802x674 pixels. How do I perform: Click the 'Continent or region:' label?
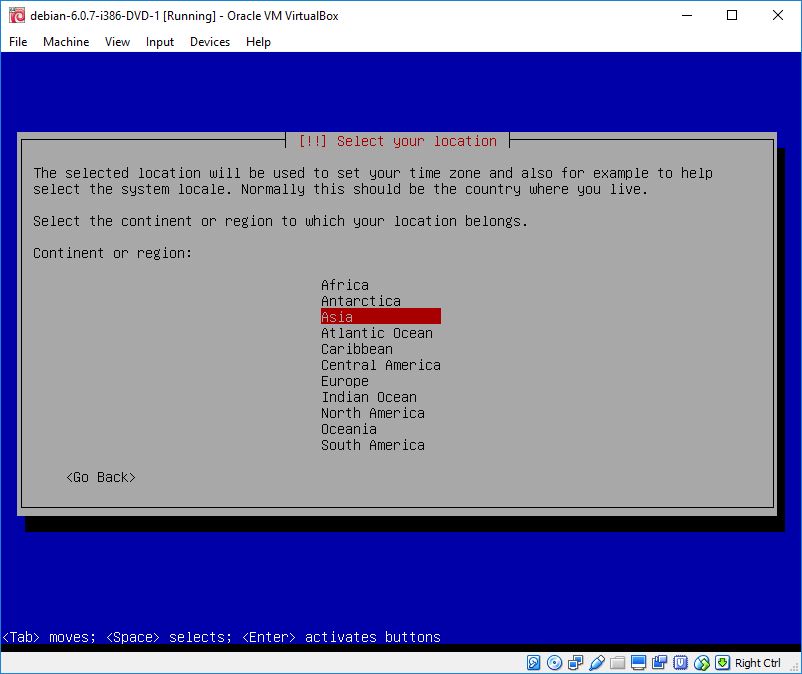(x=113, y=253)
